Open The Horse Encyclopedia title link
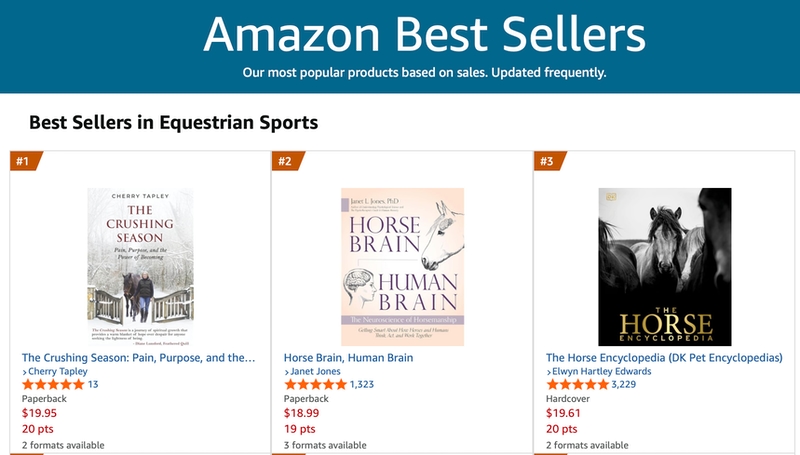The width and height of the screenshot is (800, 455). coord(664,357)
